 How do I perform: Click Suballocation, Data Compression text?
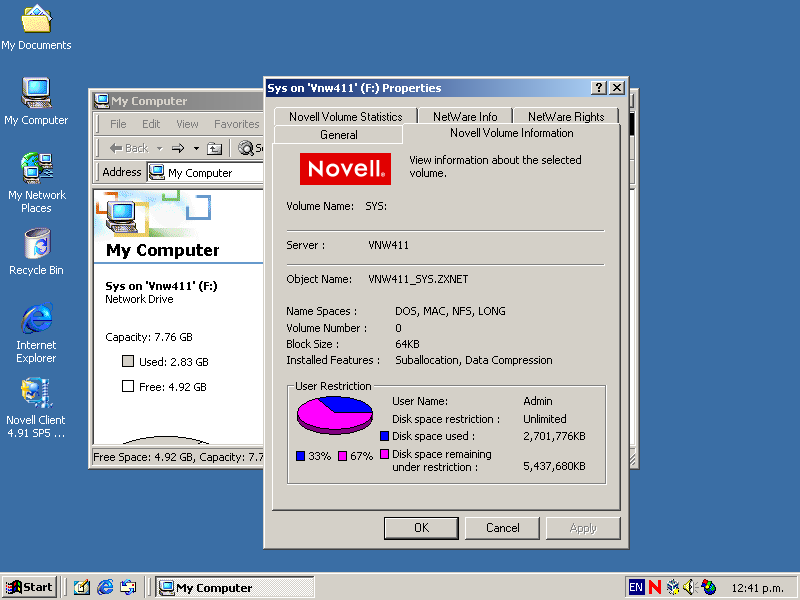click(x=473, y=360)
